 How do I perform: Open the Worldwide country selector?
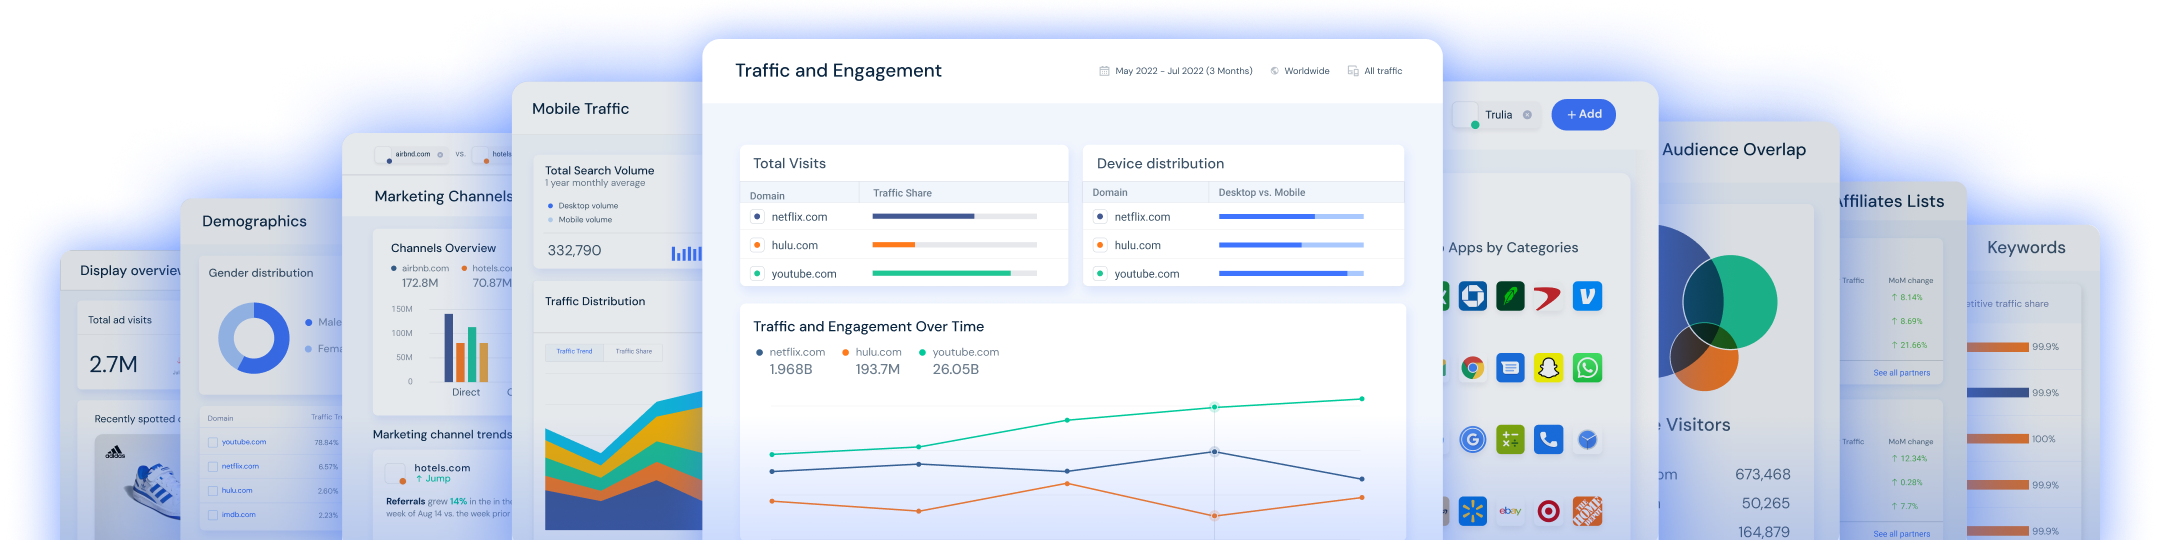point(1300,71)
